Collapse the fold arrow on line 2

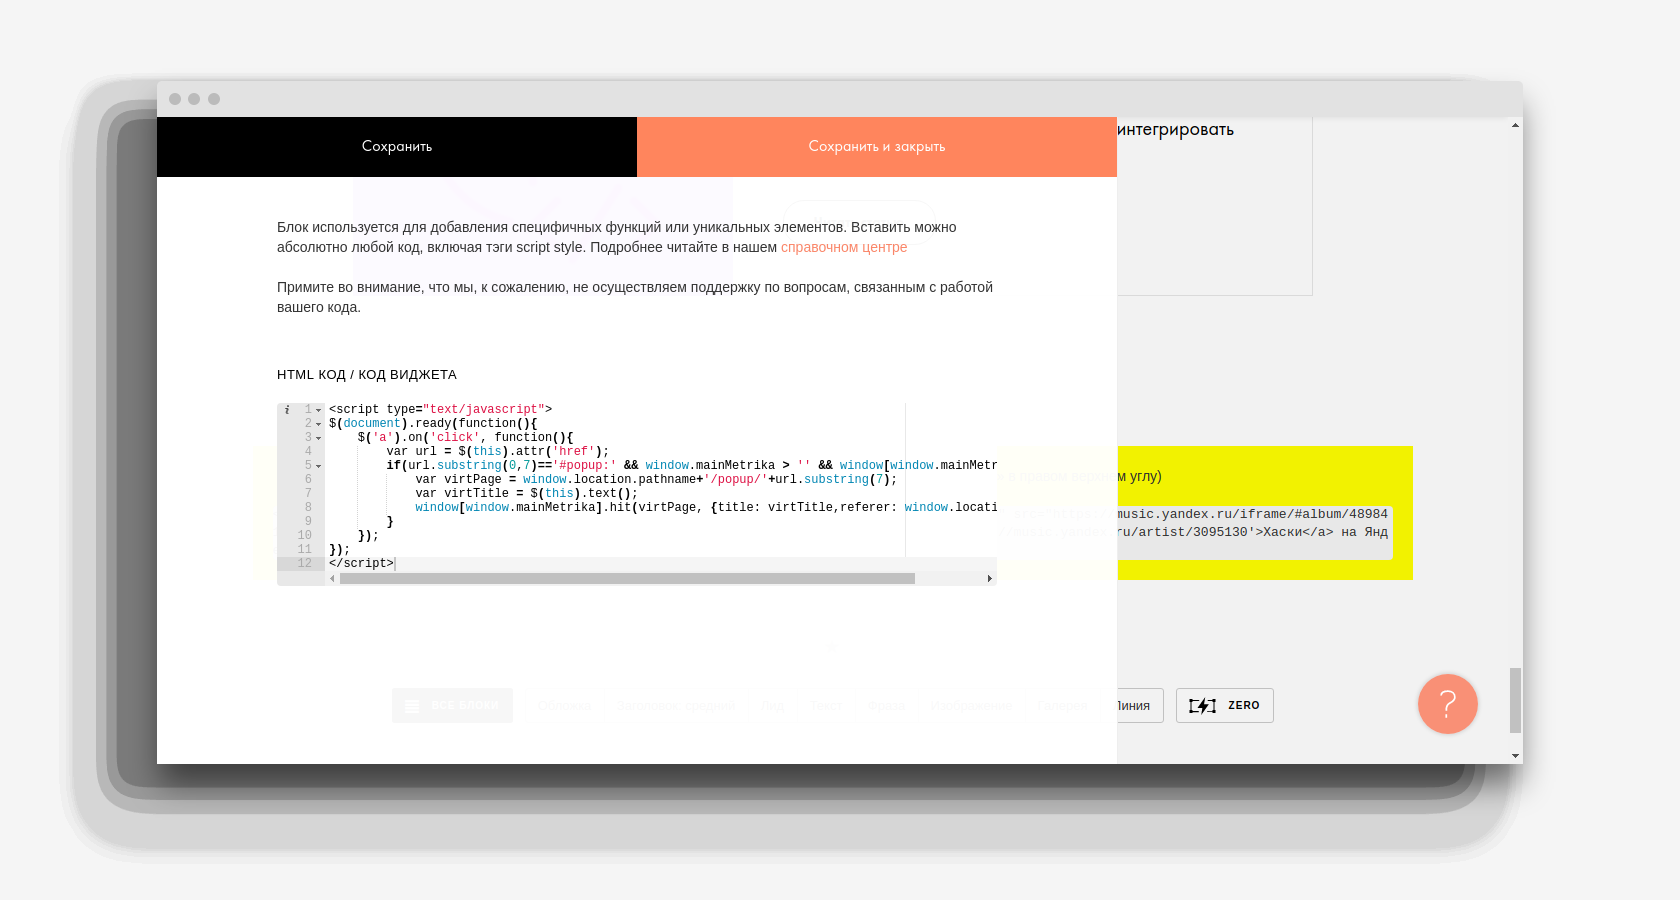click(319, 424)
